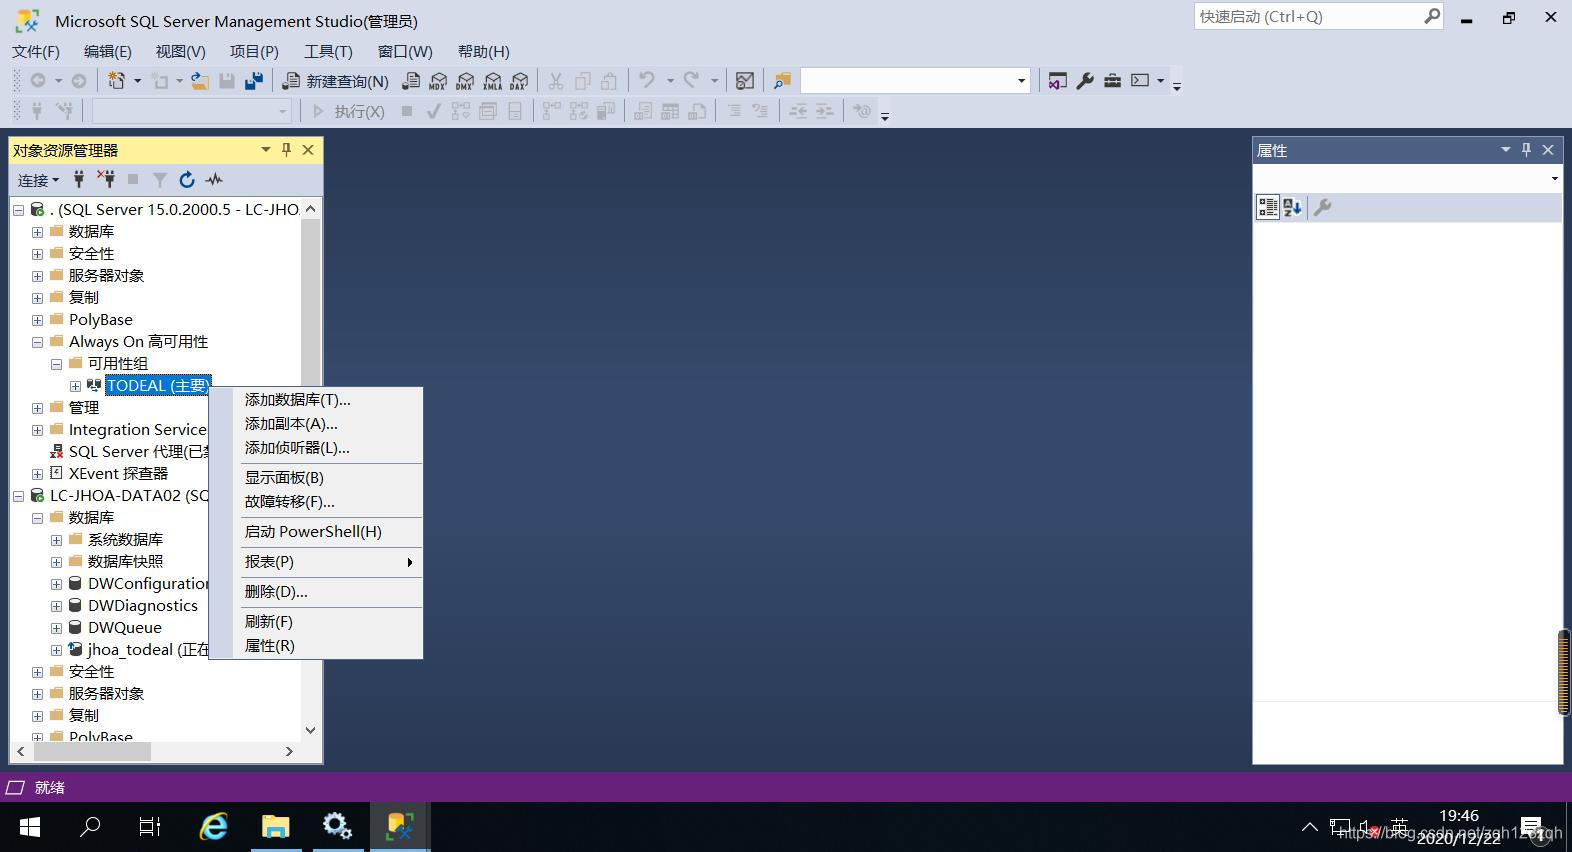Open the 视图(V) menu
This screenshot has width=1572, height=852.
(x=181, y=51)
